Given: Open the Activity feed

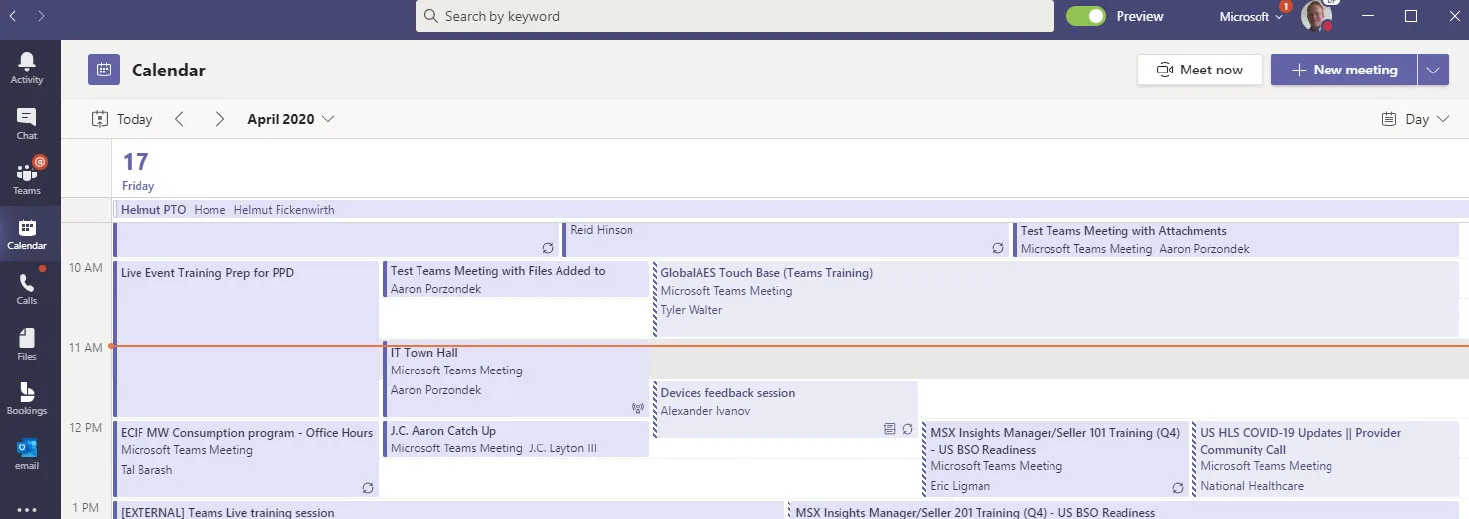Looking at the screenshot, I should pos(27,68).
